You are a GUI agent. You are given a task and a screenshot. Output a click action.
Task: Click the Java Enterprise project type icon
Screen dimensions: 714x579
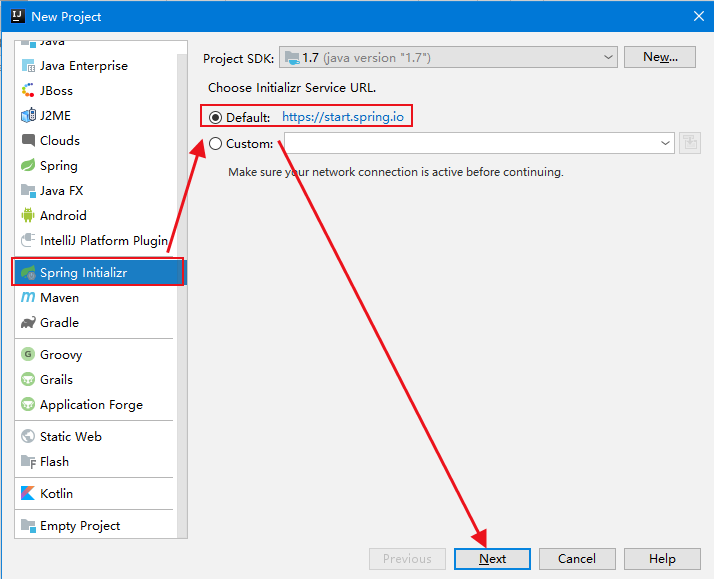(28, 66)
